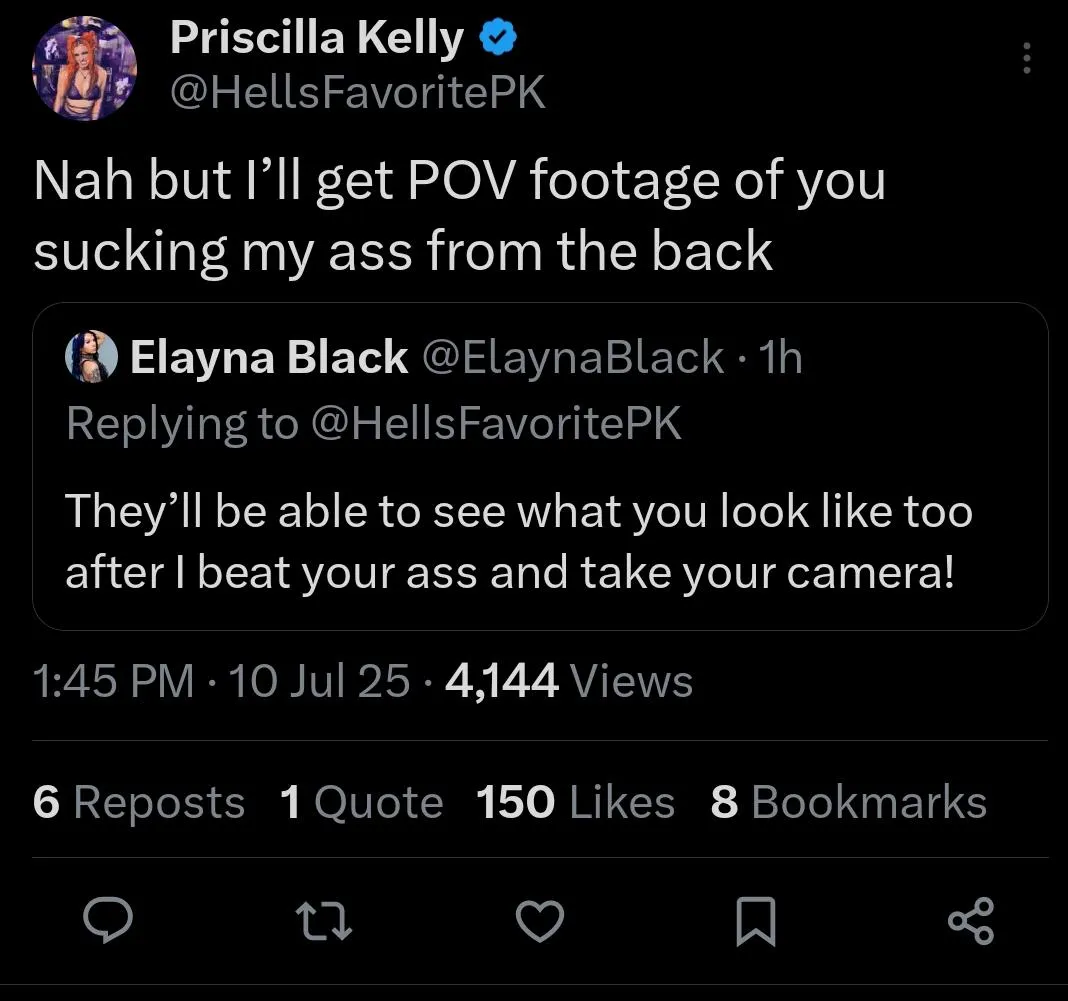The image size is (1068, 1001).
Task: Open the Elayna Black author name in quote
Action: pos(269,357)
